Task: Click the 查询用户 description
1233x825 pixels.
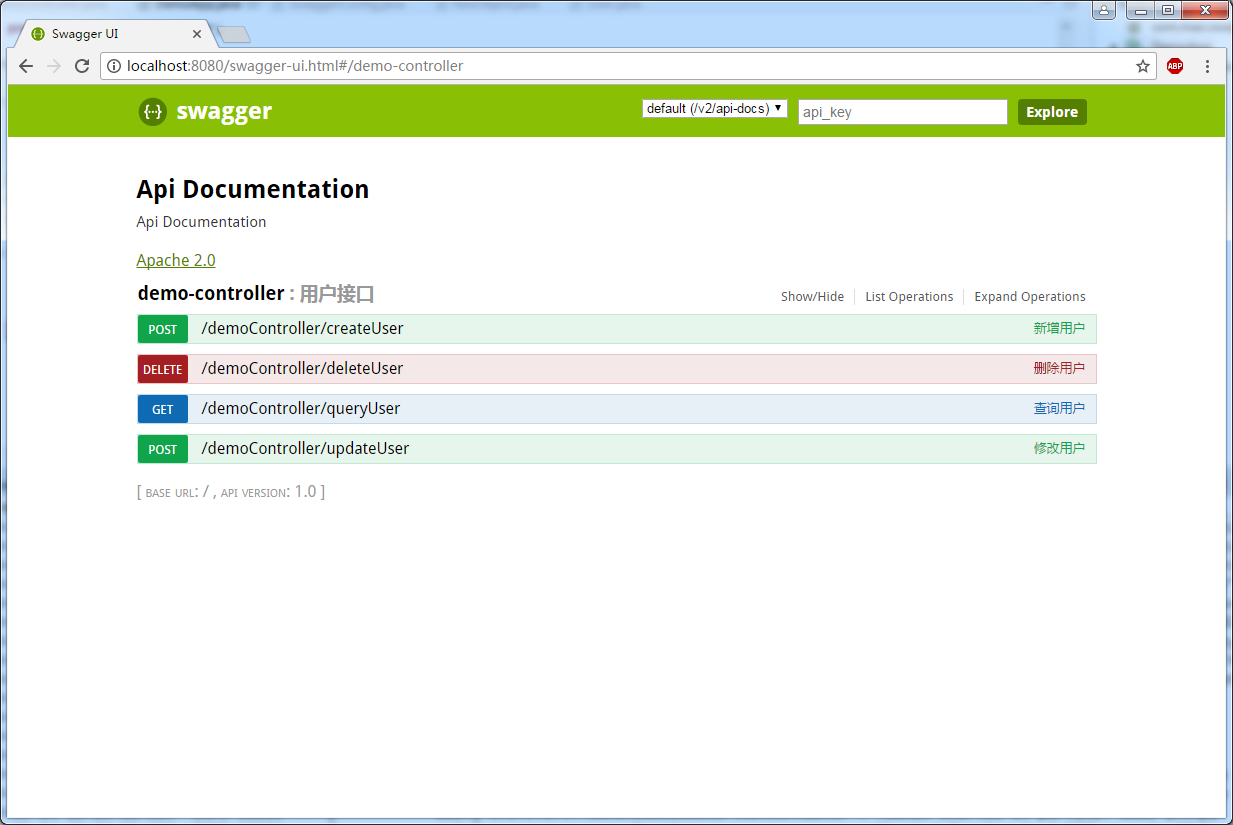Action: 1059,408
